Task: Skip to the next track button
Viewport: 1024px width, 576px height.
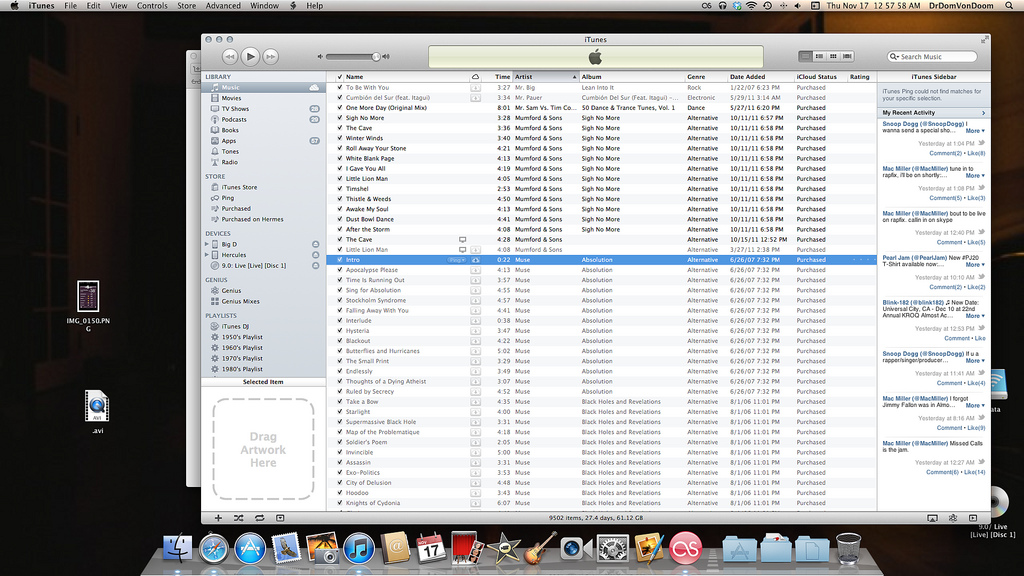Action: click(270, 57)
